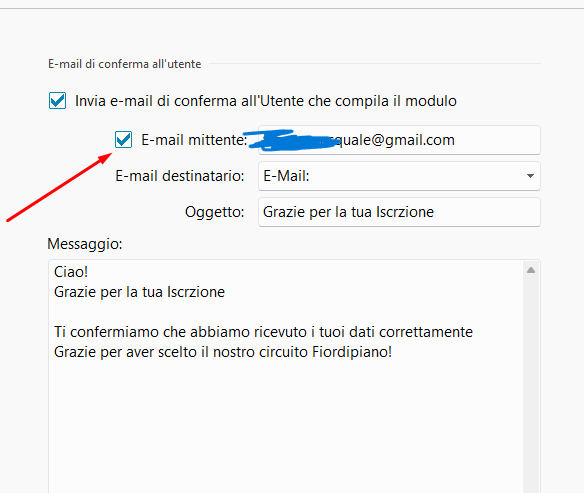Open the 'E-mail destinatario' combo box
The height and width of the screenshot is (493, 584).
399,176
